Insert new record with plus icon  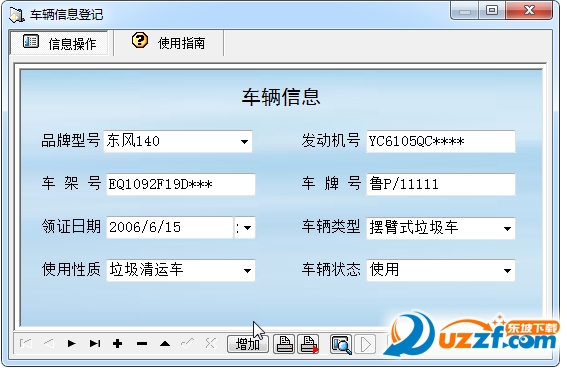pos(118,343)
